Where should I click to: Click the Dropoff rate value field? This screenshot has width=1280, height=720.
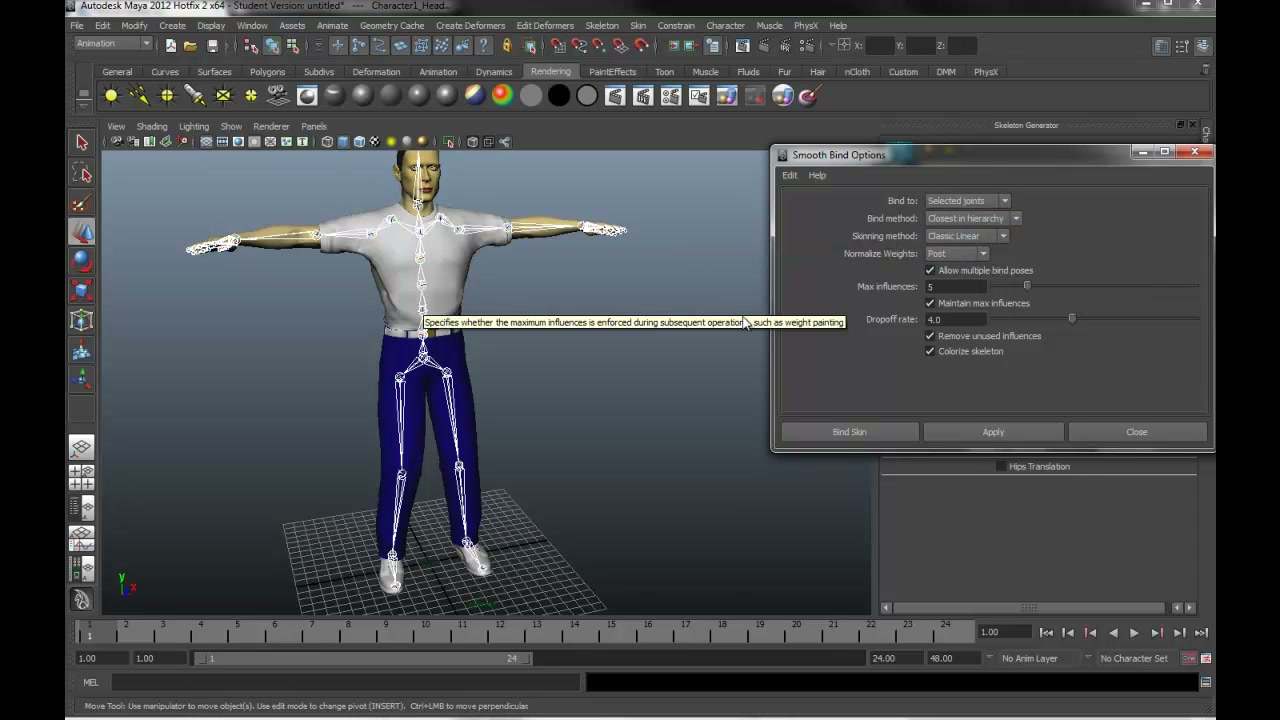pyautogui.click(x=955, y=320)
